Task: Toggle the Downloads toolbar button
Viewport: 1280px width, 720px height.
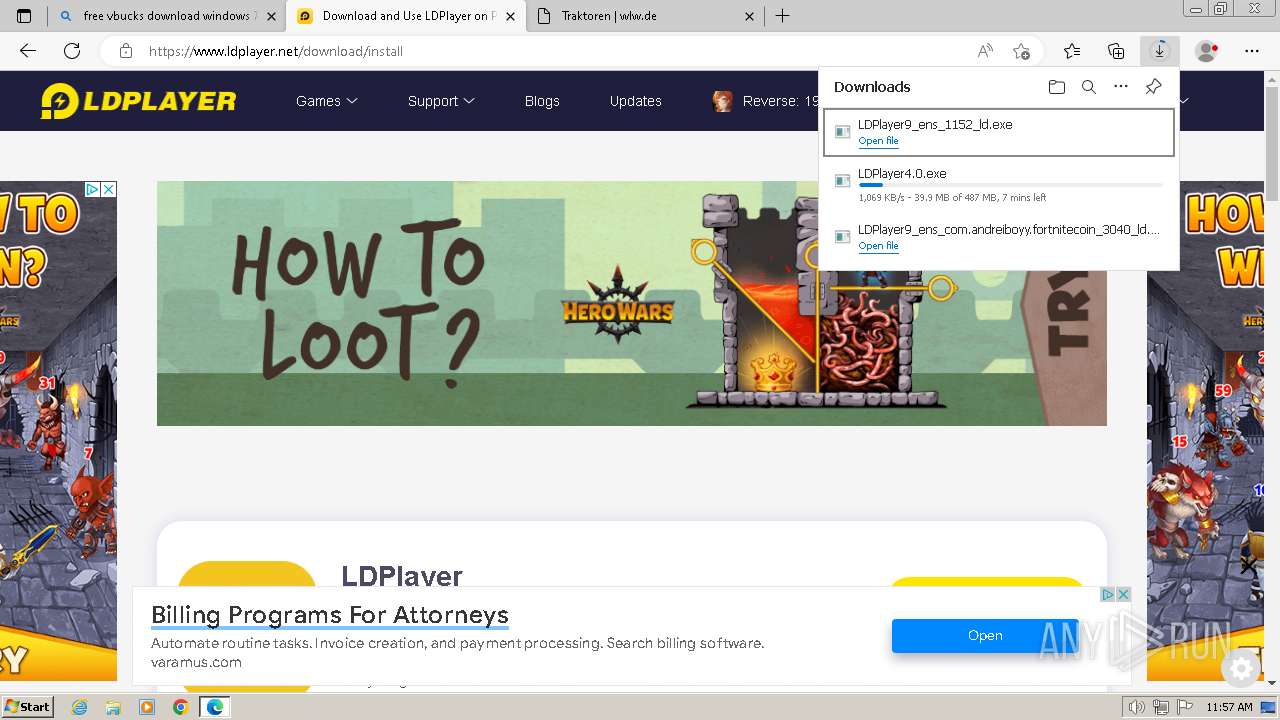Action: pos(1160,51)
